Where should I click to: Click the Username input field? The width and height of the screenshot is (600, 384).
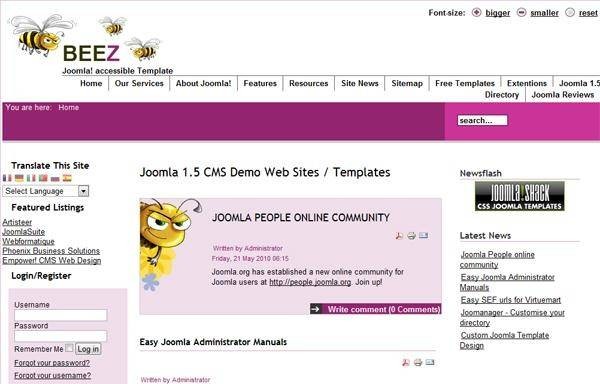pos(60,315)
